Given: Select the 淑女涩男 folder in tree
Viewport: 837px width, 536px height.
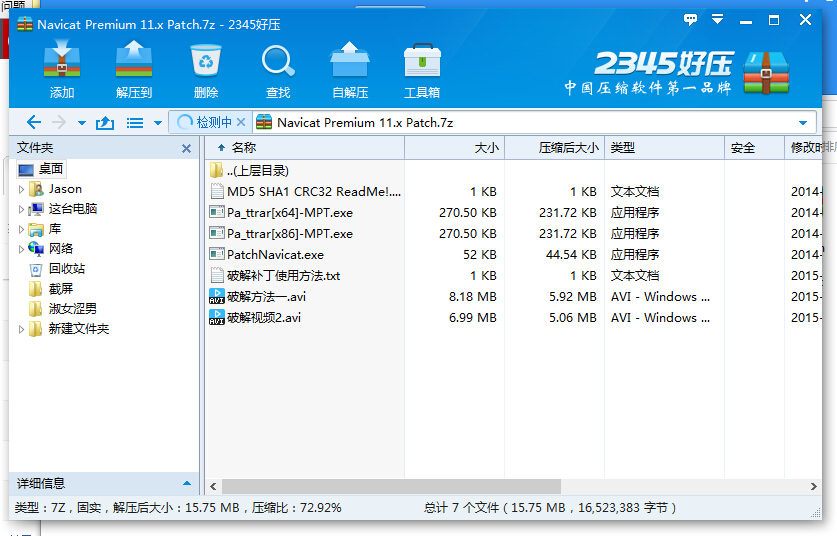Looking at the screenshot, I should (x=63, y=309).
